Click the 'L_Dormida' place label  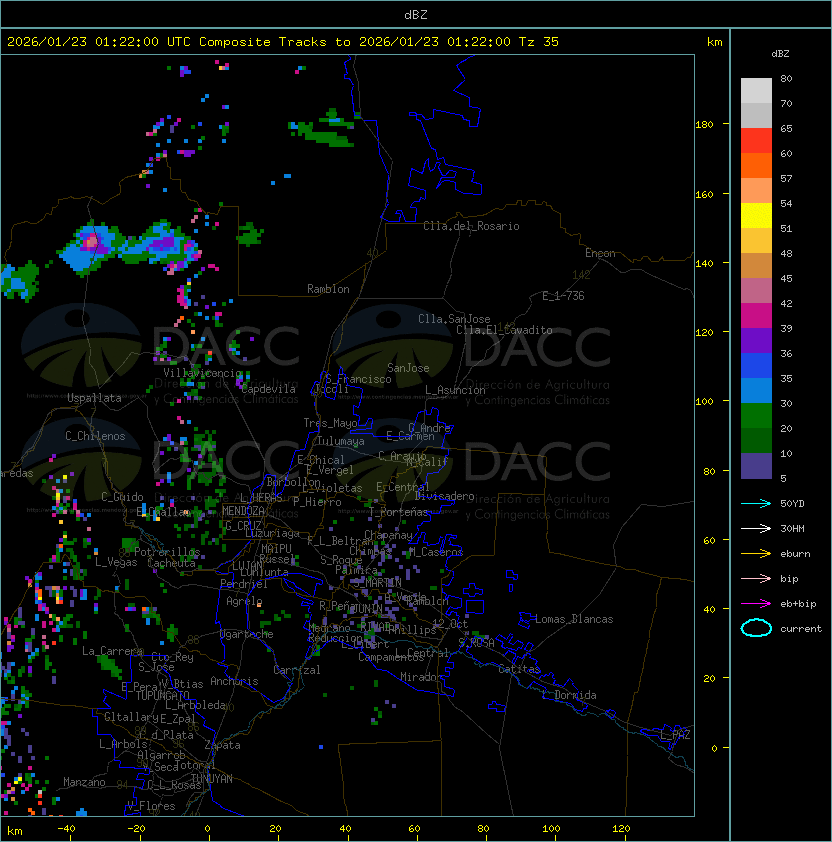coord(569,695)
